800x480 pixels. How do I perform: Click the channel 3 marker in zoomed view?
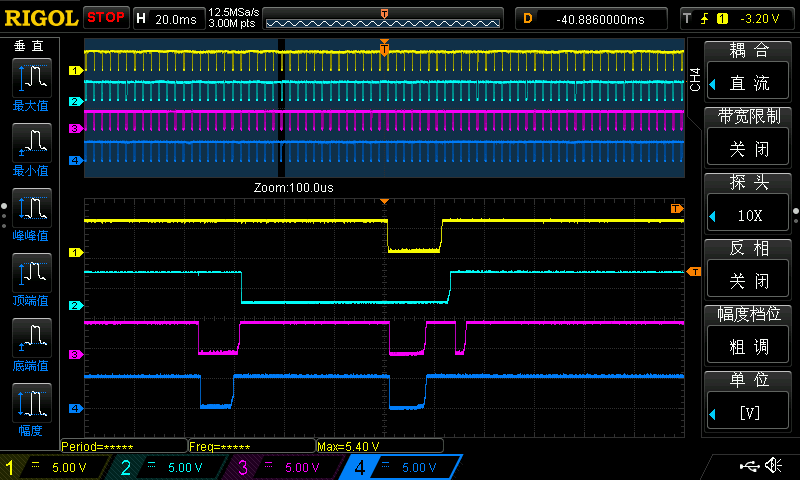pos(76,355)
